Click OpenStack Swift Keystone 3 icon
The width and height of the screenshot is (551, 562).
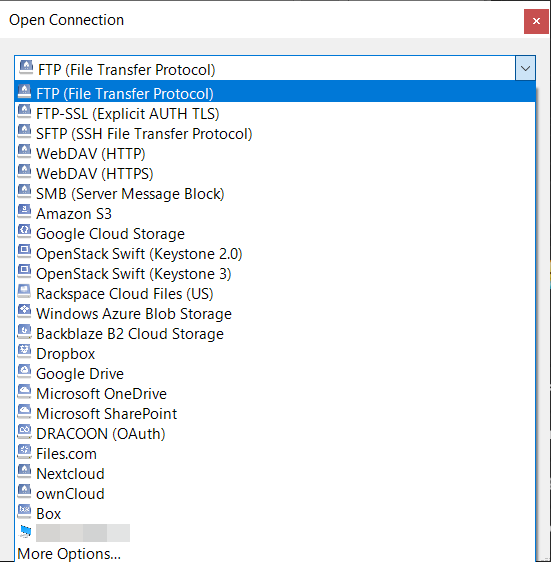coord(24,271)
